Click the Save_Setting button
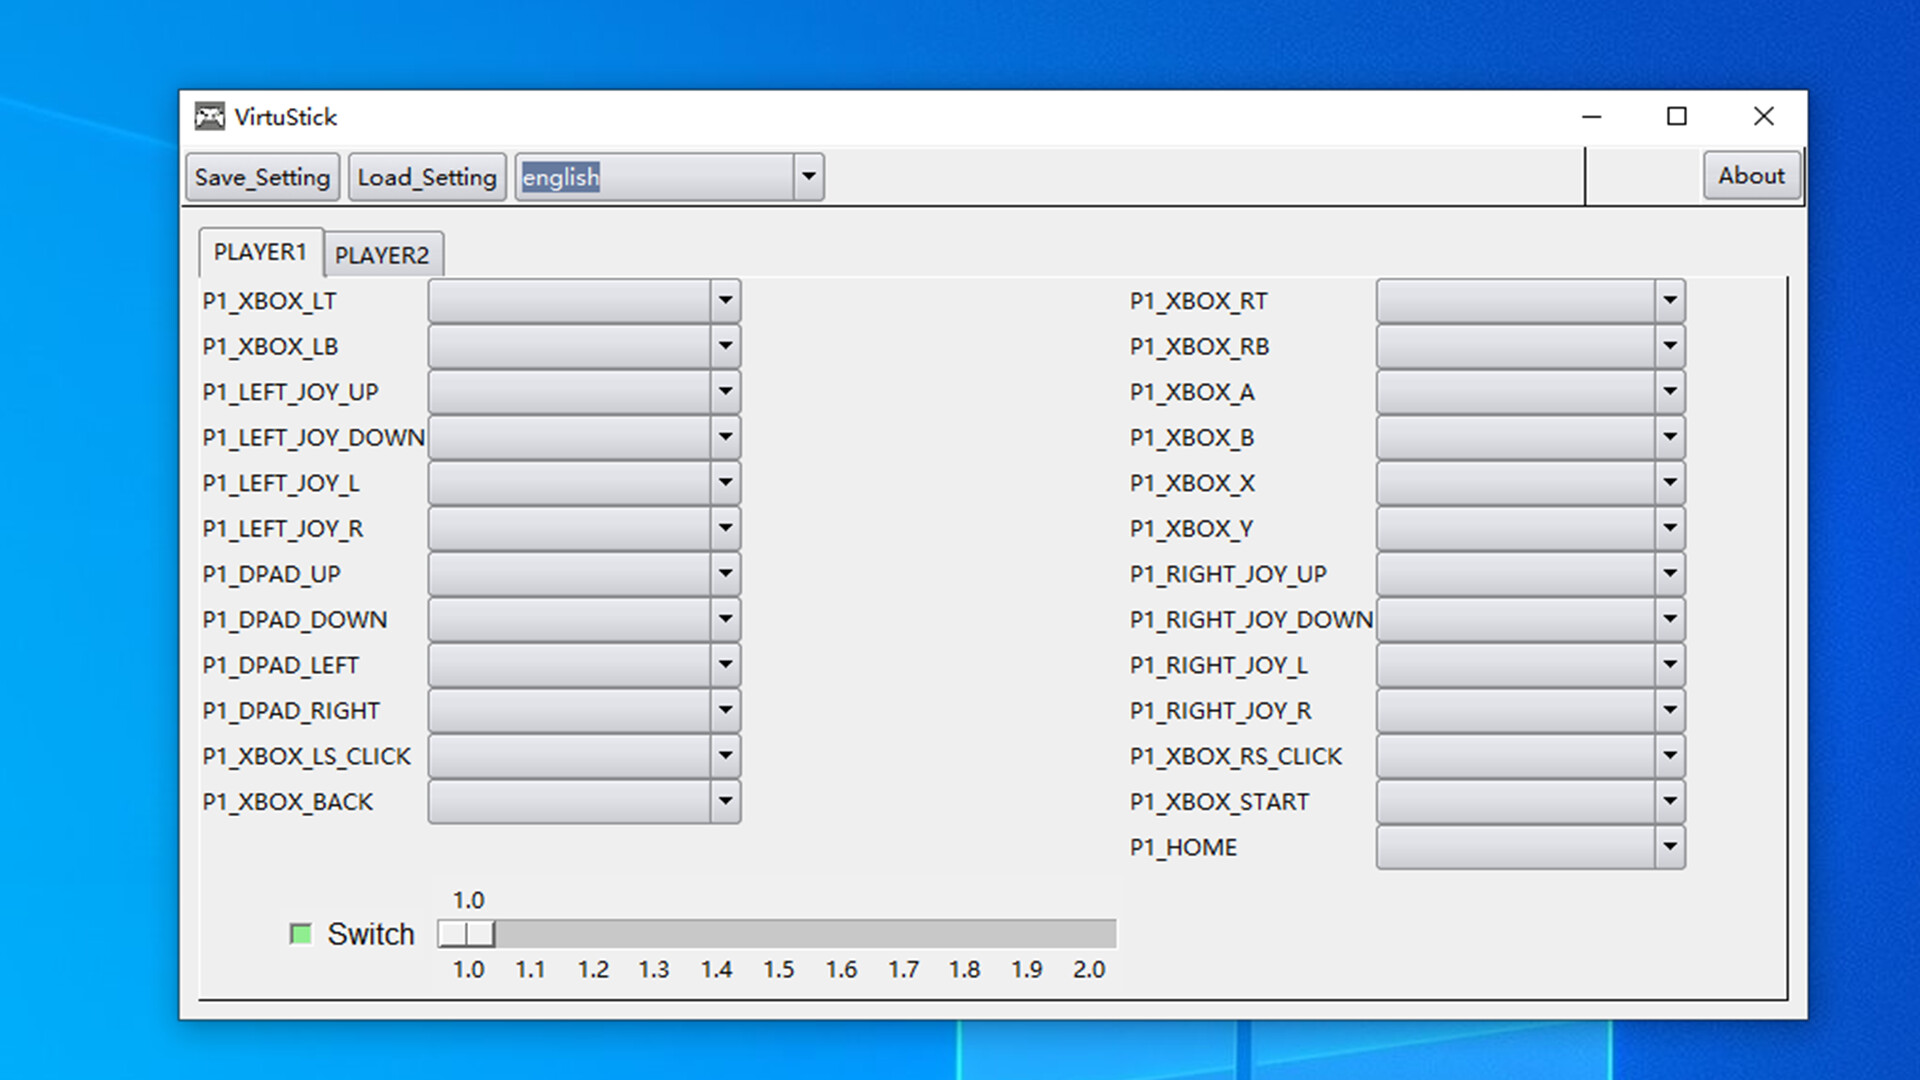This screenshot has height=1080, width=1920. click(262, 176)
